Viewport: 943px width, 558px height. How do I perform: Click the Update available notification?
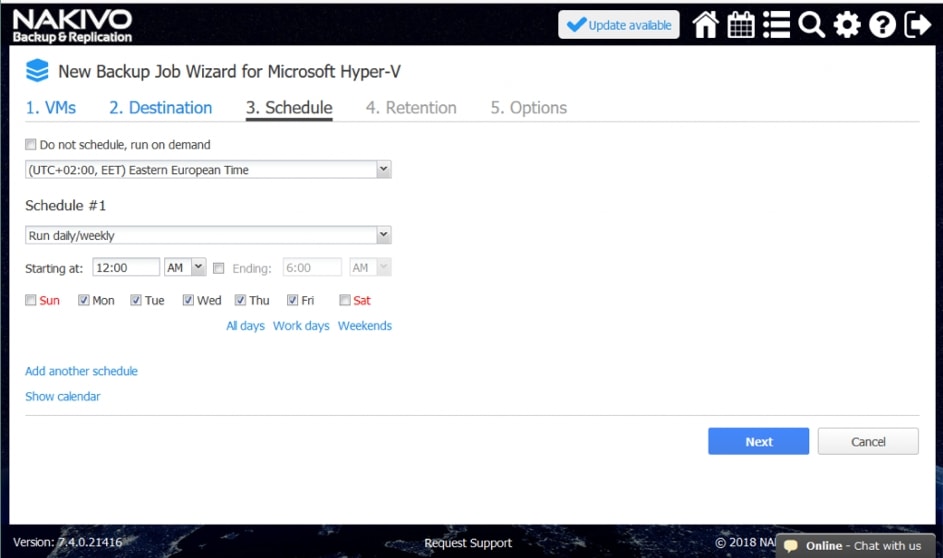[619, 25]
